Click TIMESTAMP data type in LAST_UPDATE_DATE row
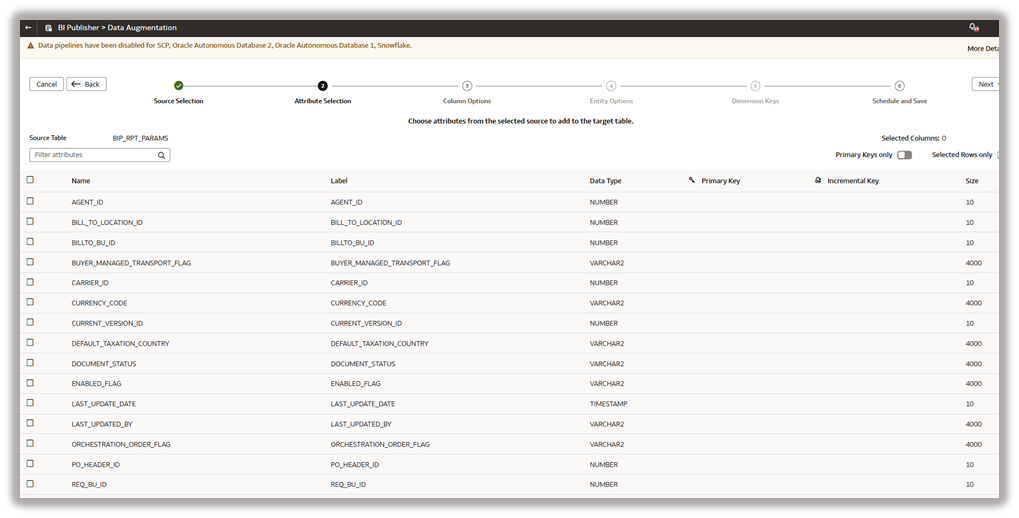Screen dimensions: 1019x518 [608, 404]
